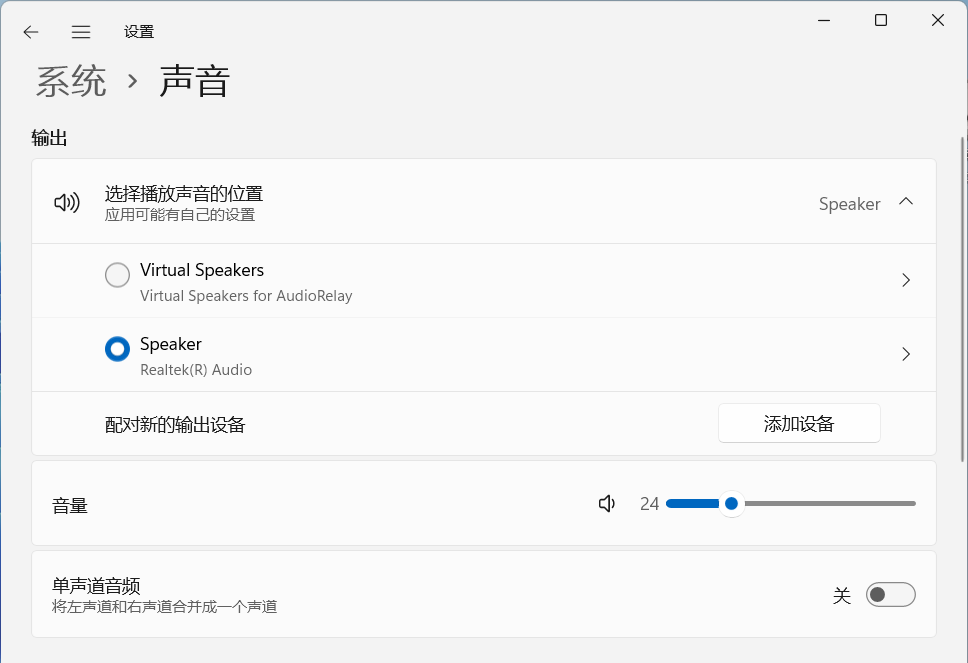The image size is (968, 663).
Task: Select the Speaker Realtek radio button
Action: pos(117,349)
